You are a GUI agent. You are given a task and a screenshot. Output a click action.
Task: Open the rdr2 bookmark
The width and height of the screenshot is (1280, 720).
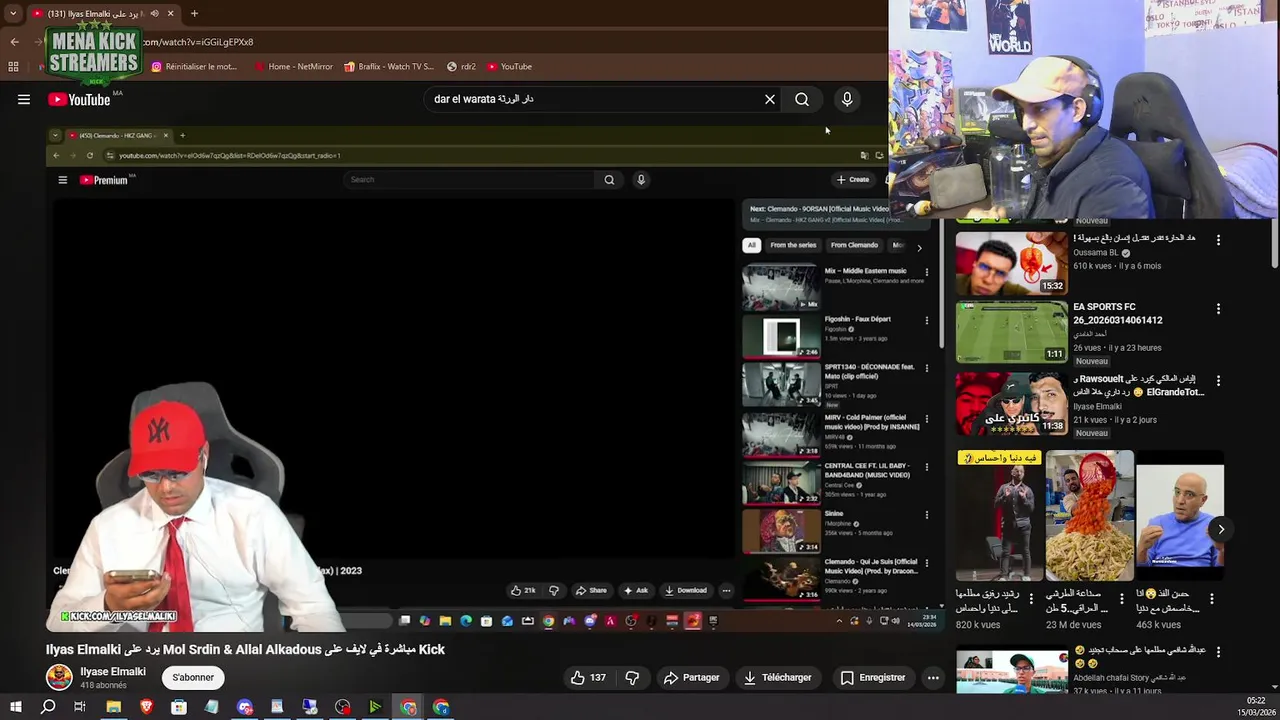(x=461, y=67)
